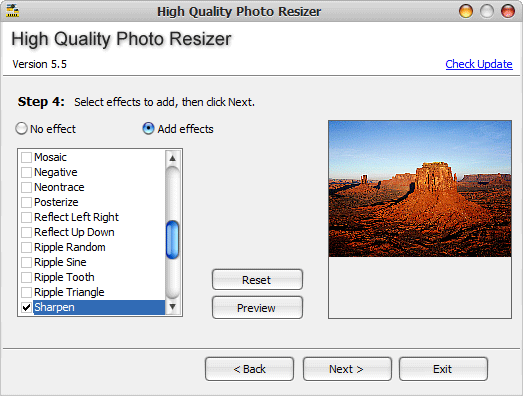Click the Exit button
This screenshot has width=523, height=396.
coord(443,369)
